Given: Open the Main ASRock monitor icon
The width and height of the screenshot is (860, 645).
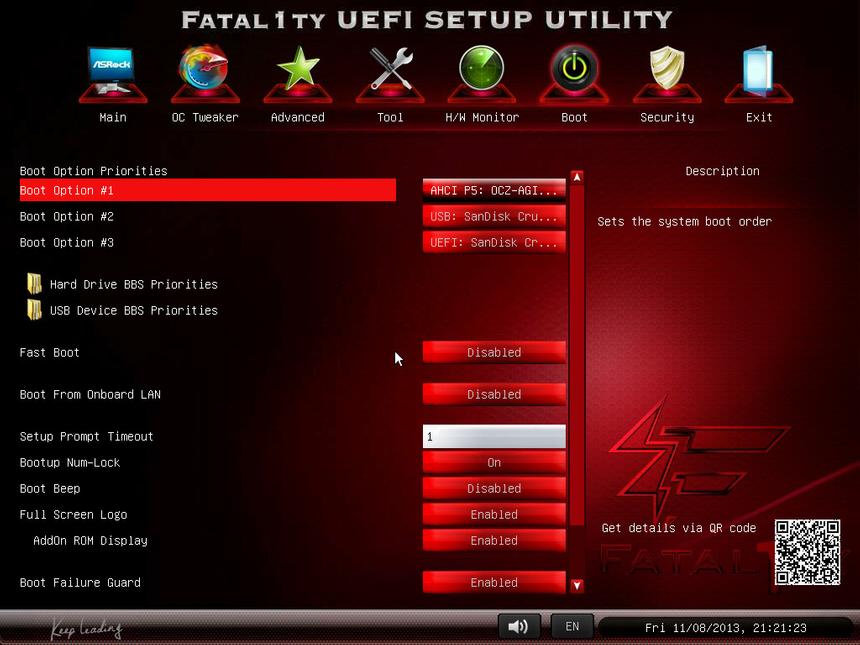Looking at the screenshot, I should (112, 73).
